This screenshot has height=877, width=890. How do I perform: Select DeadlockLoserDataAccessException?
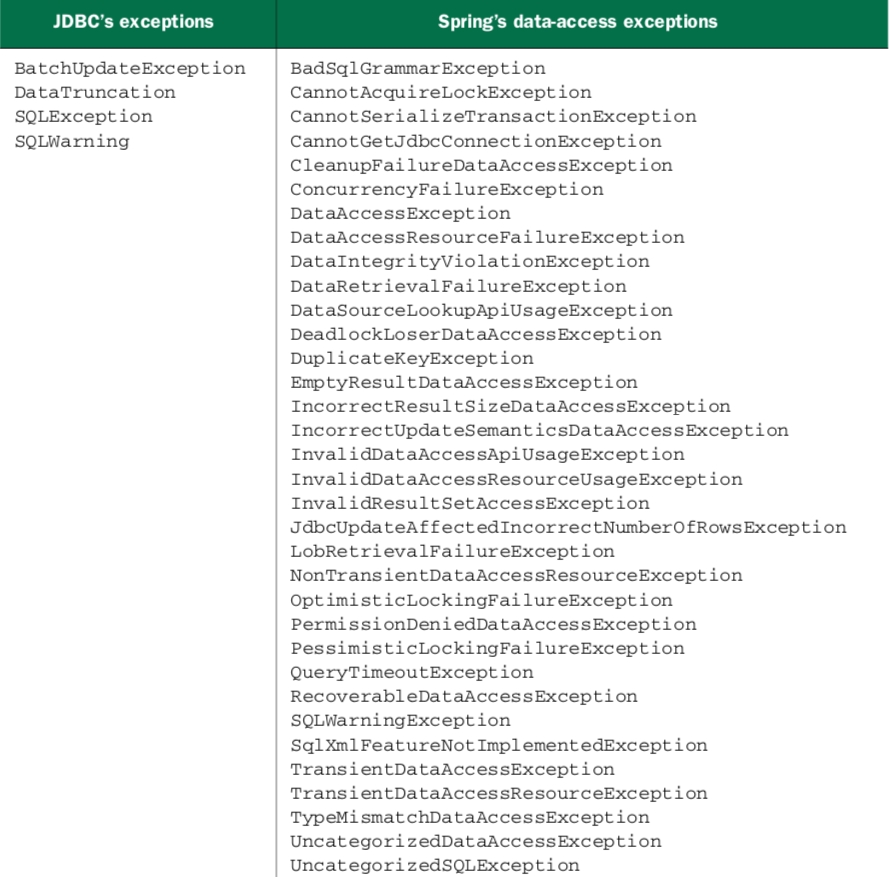click(x=476, y=334)
